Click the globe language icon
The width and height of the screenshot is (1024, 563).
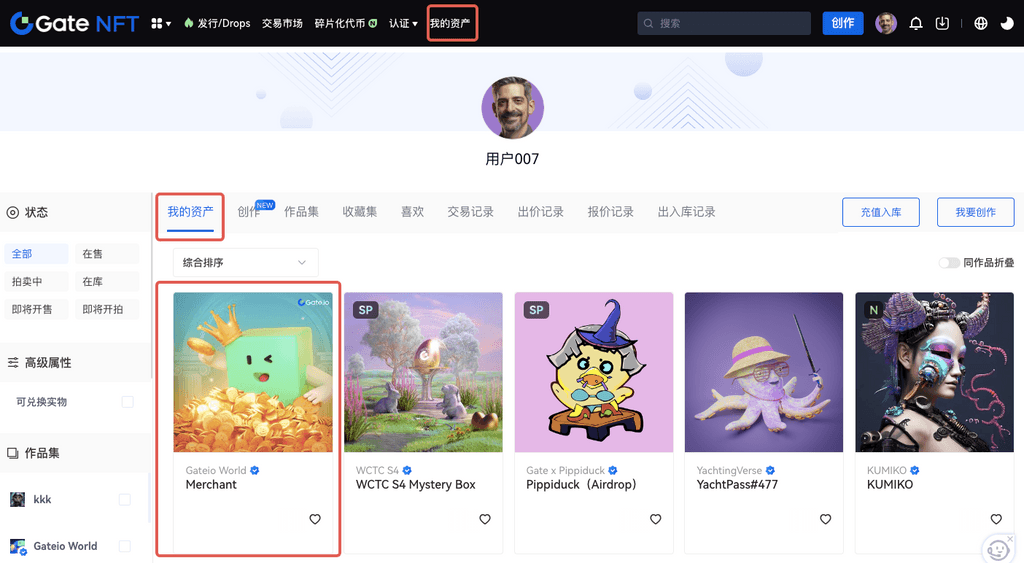coord(980,23)
